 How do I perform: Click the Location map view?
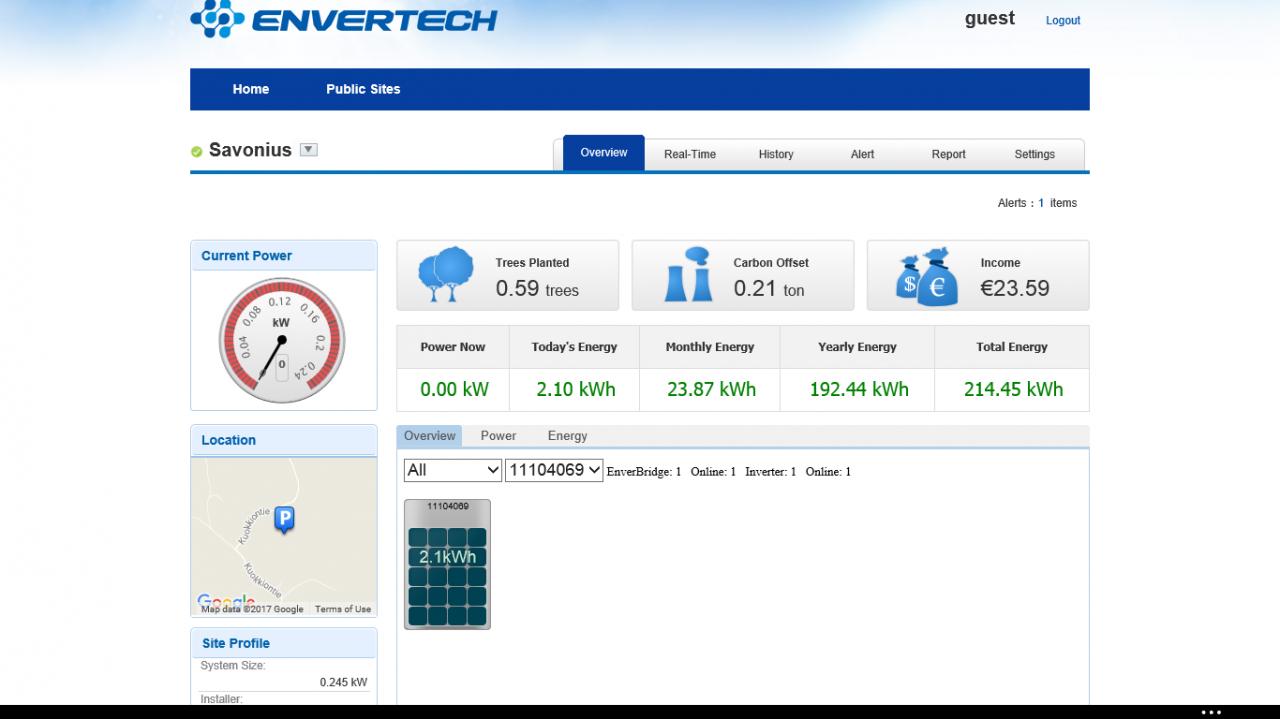click(284, 536)
